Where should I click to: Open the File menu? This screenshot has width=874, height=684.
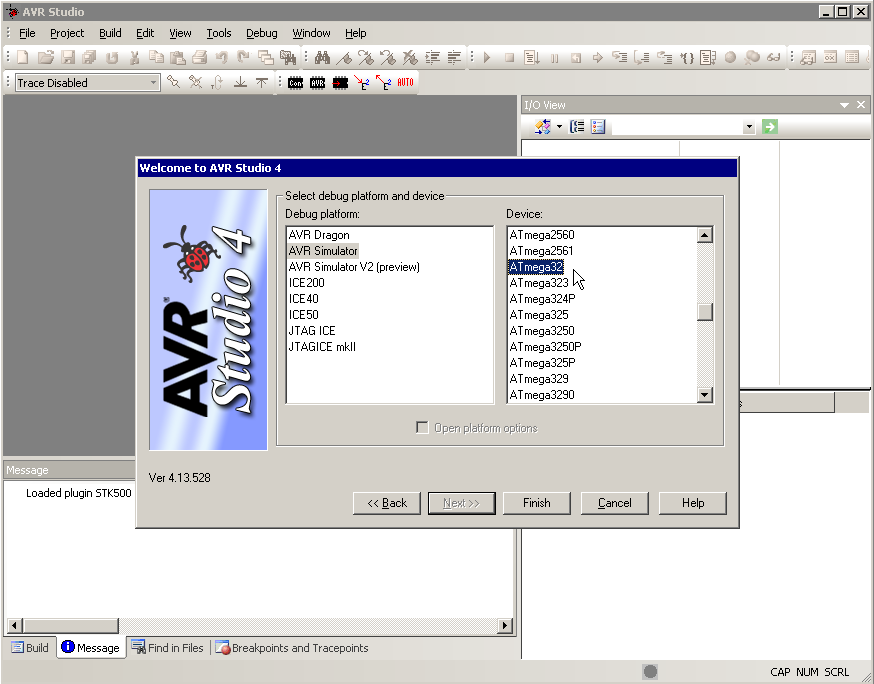[27, 33]
